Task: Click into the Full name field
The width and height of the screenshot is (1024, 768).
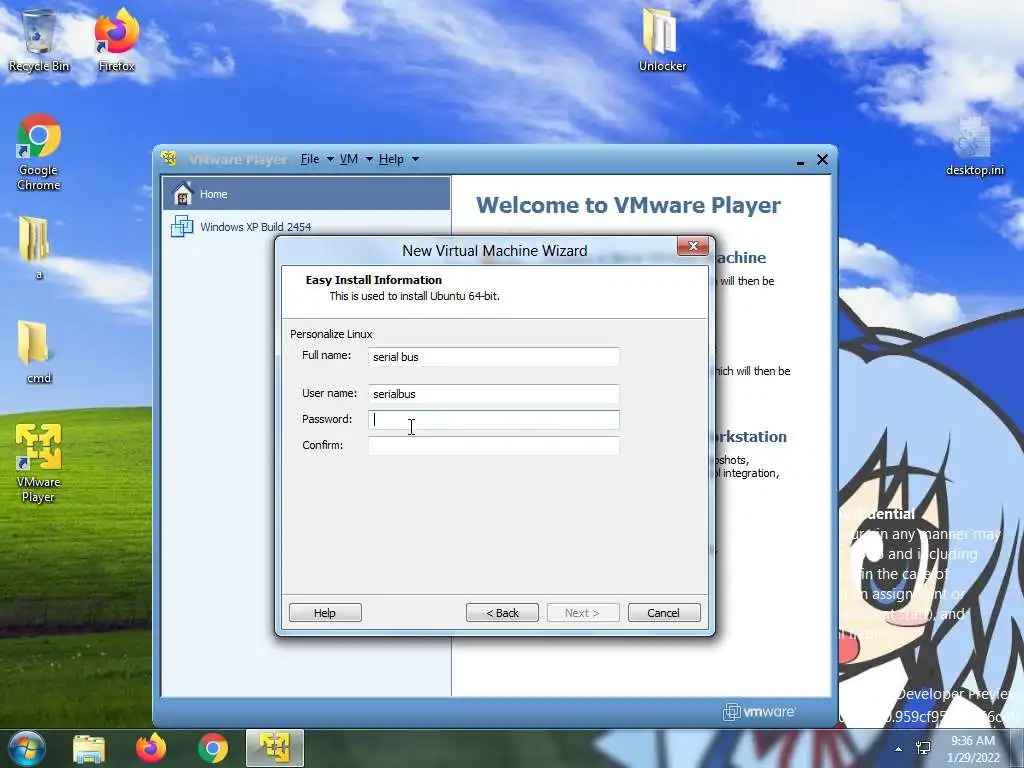Action: point(494,357)
